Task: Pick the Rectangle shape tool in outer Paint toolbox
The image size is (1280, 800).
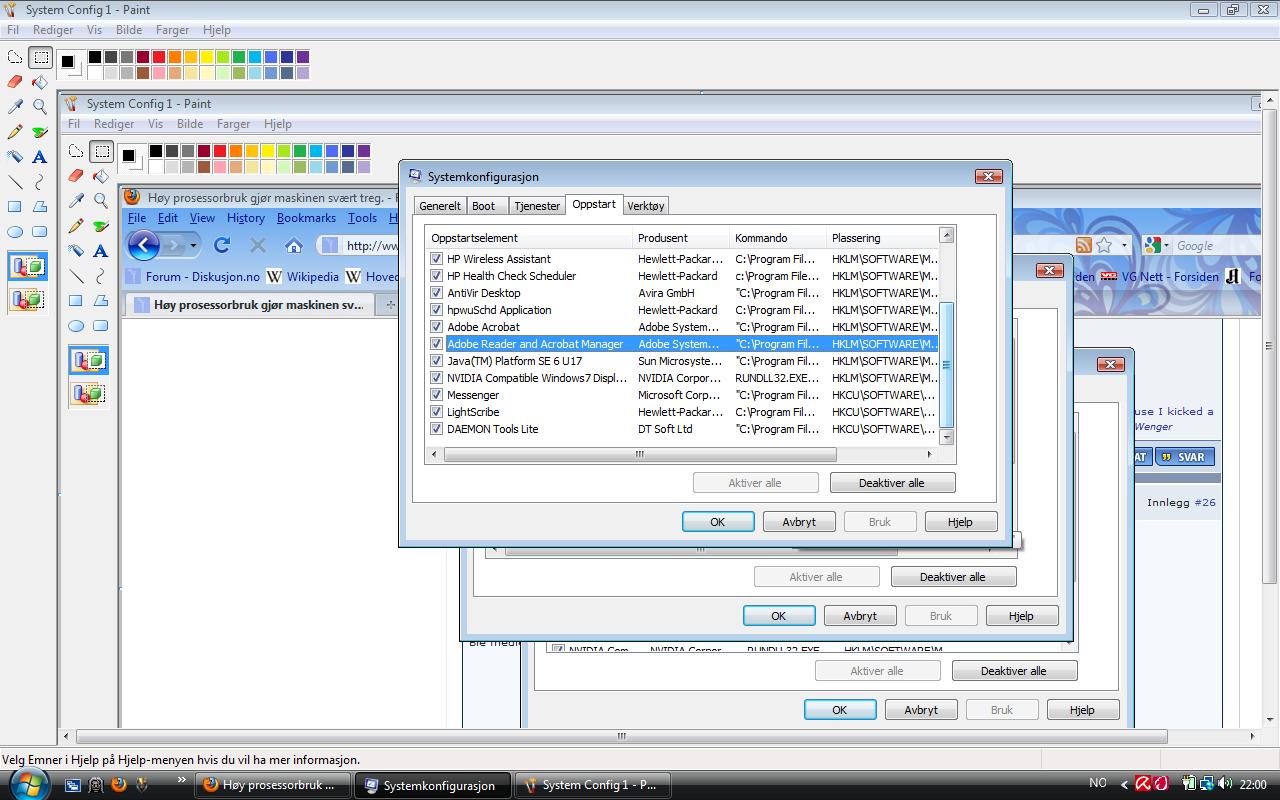Action: point(15,207)
